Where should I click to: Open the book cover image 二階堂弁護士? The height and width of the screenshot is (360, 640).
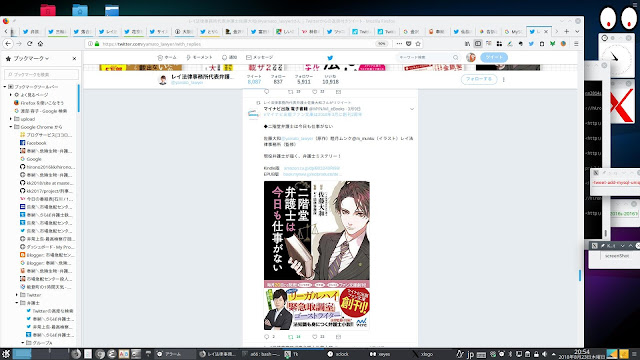(317, 231)
